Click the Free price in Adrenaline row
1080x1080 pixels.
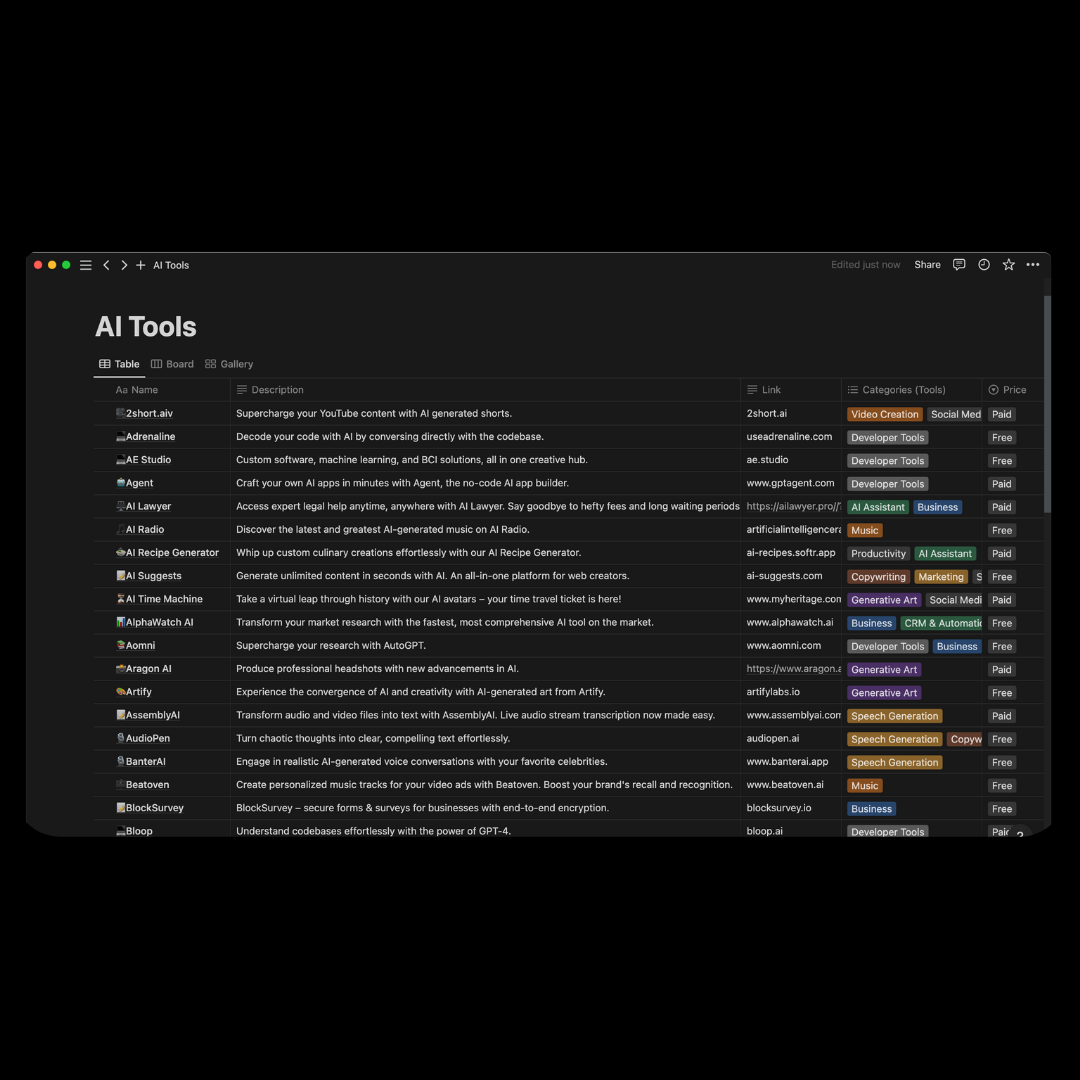click(1001, 437)
